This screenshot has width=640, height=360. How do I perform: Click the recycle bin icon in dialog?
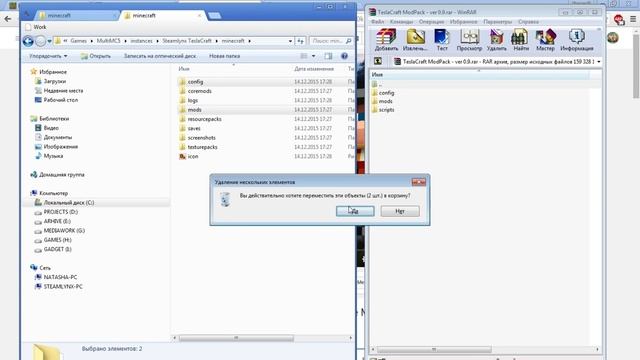coord(225,200)
